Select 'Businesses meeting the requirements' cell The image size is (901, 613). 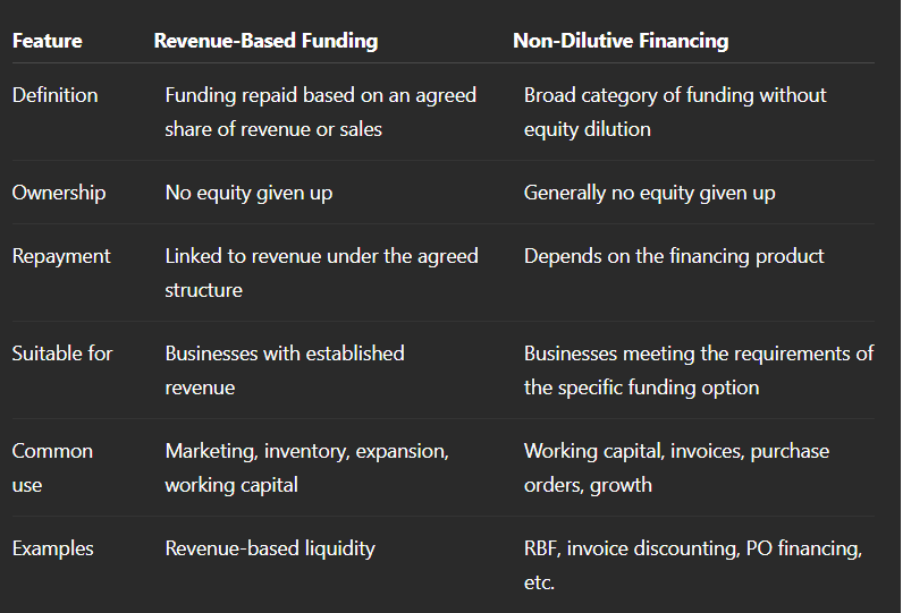tap(699, 371)
